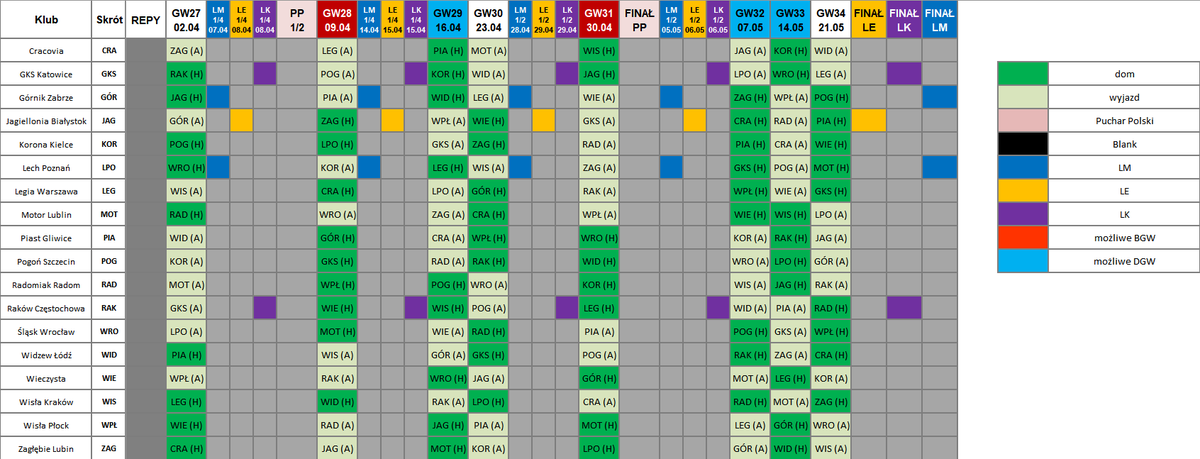Click the 'Skrót' column header
Image resolution: width=1200 pixels, height=459 pixels.
109,20
